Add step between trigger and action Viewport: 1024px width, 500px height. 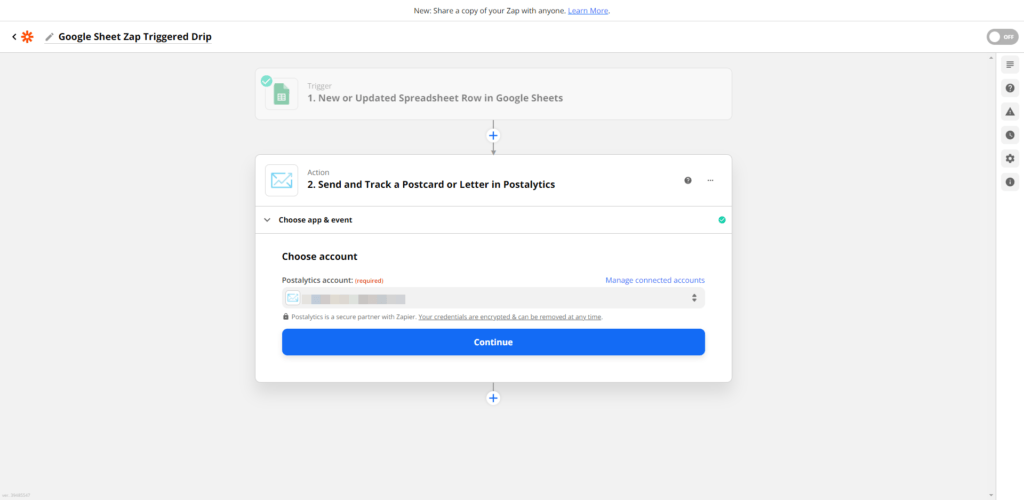(493, 136)
